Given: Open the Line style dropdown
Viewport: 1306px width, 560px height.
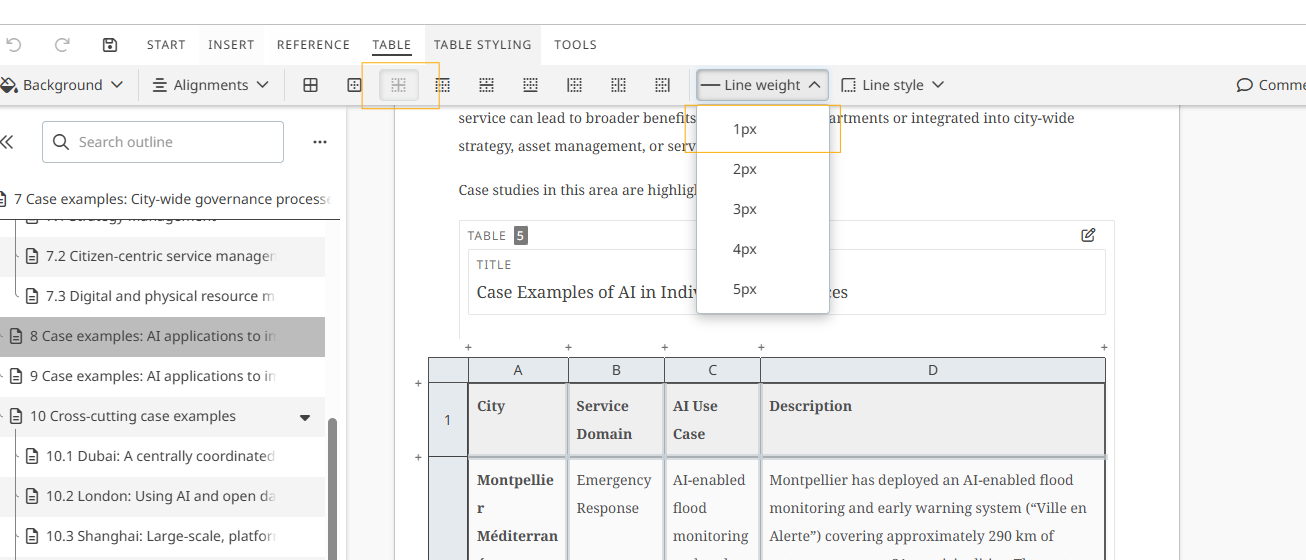Looking at the screenshot, I should point(892,85).
